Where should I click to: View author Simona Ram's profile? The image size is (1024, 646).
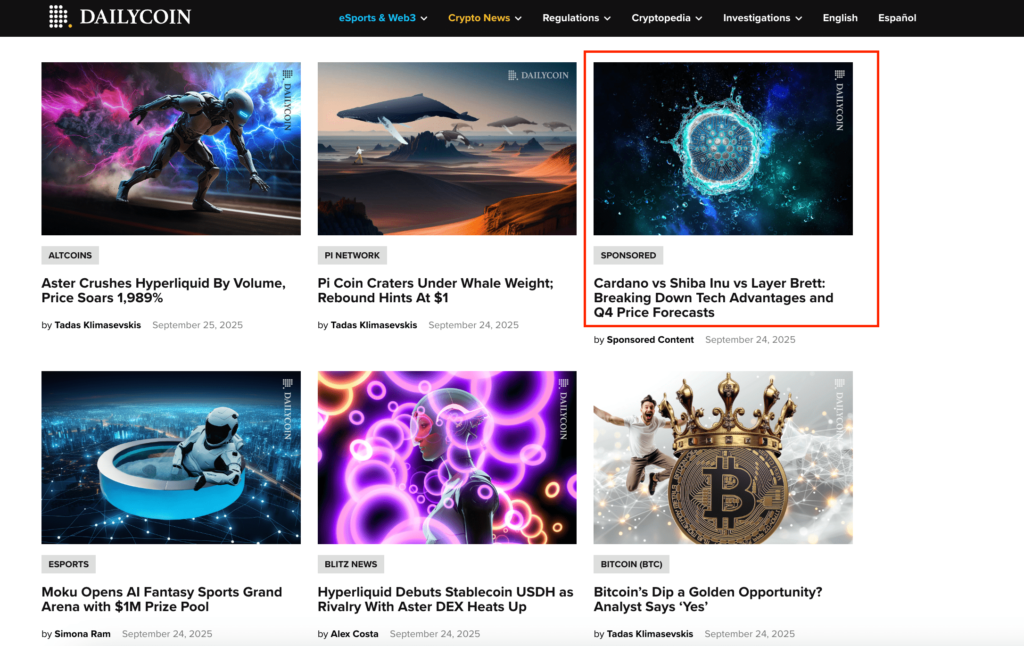tap(82, 634)
